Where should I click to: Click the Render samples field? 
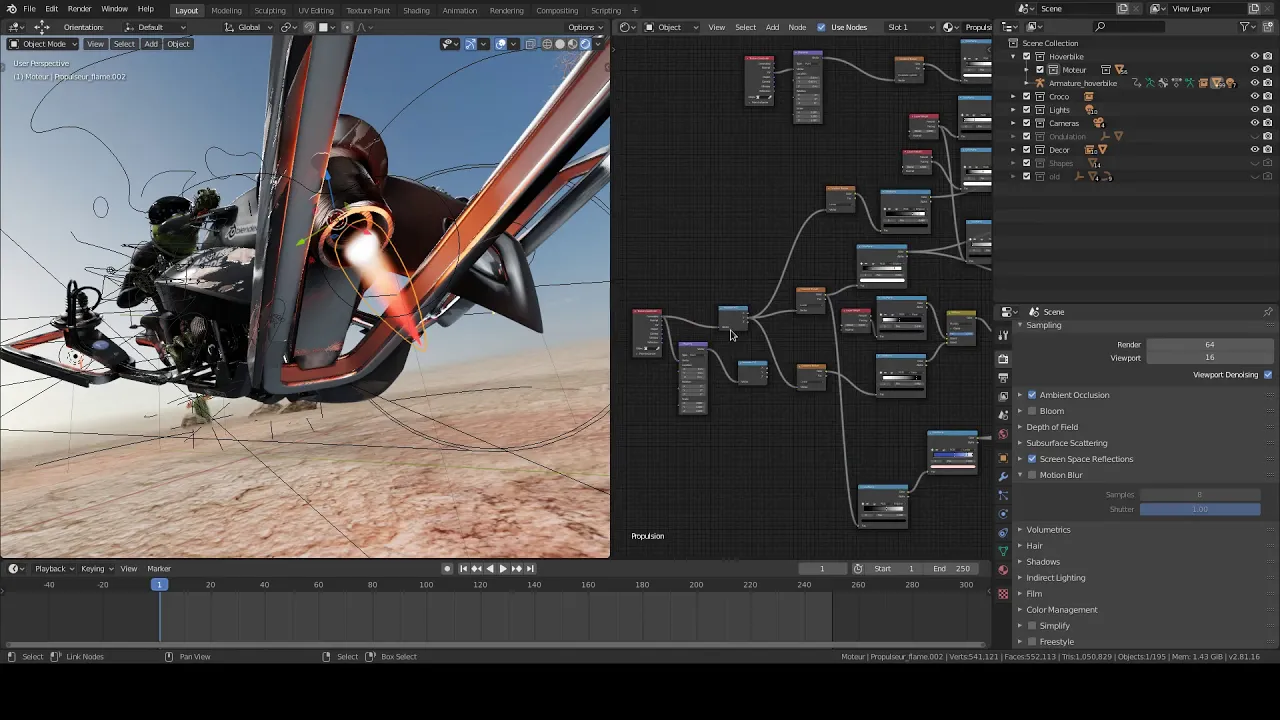tap(1209, 345)
